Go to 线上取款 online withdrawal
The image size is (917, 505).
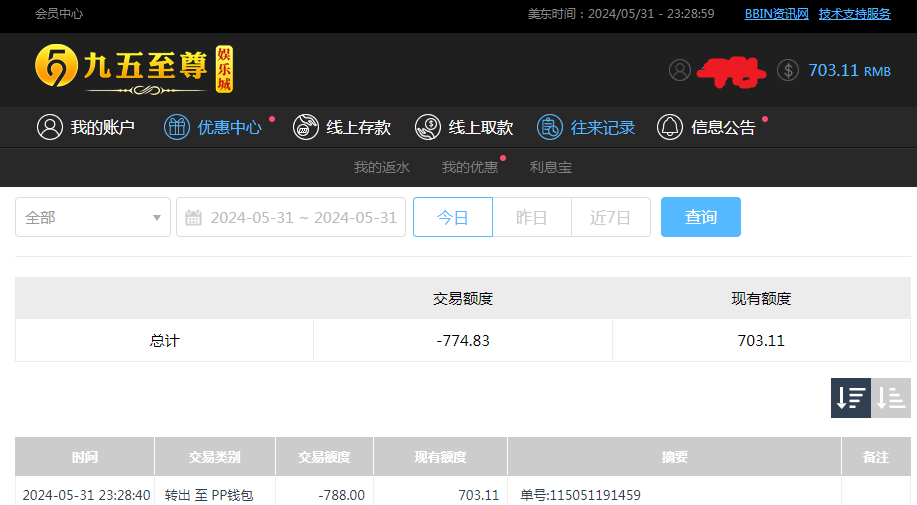point(464,127)
